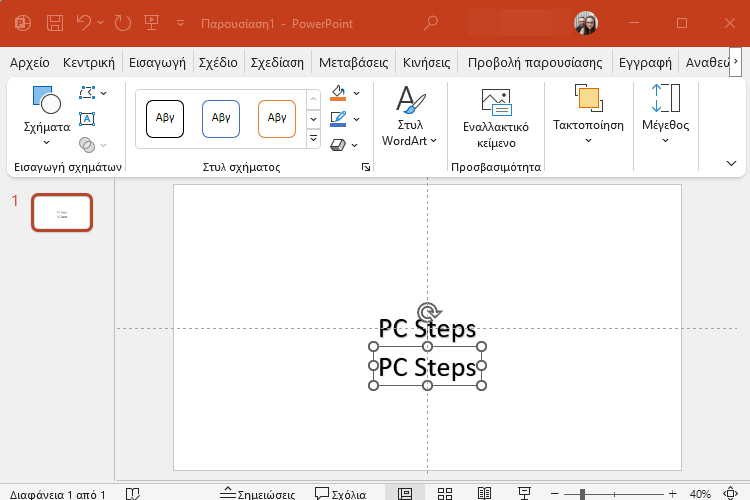Switch to Normal view icon

point(405,493)
